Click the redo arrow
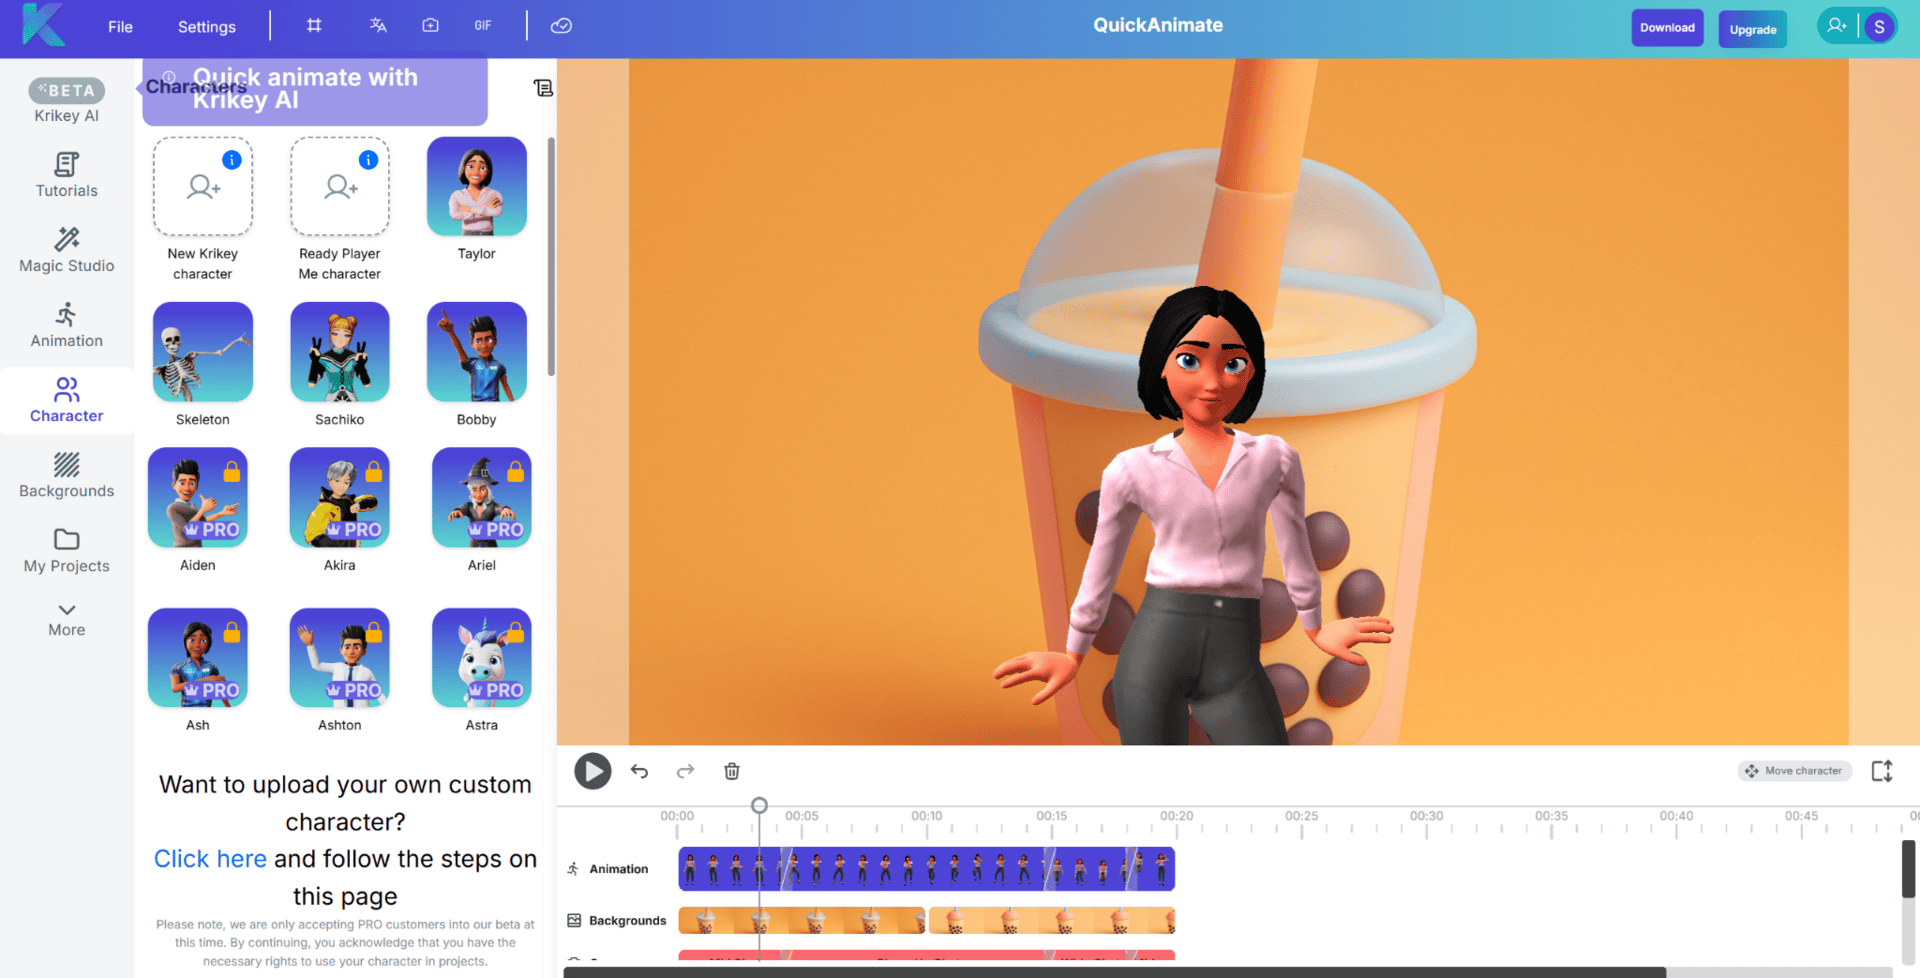 [685, 771]
